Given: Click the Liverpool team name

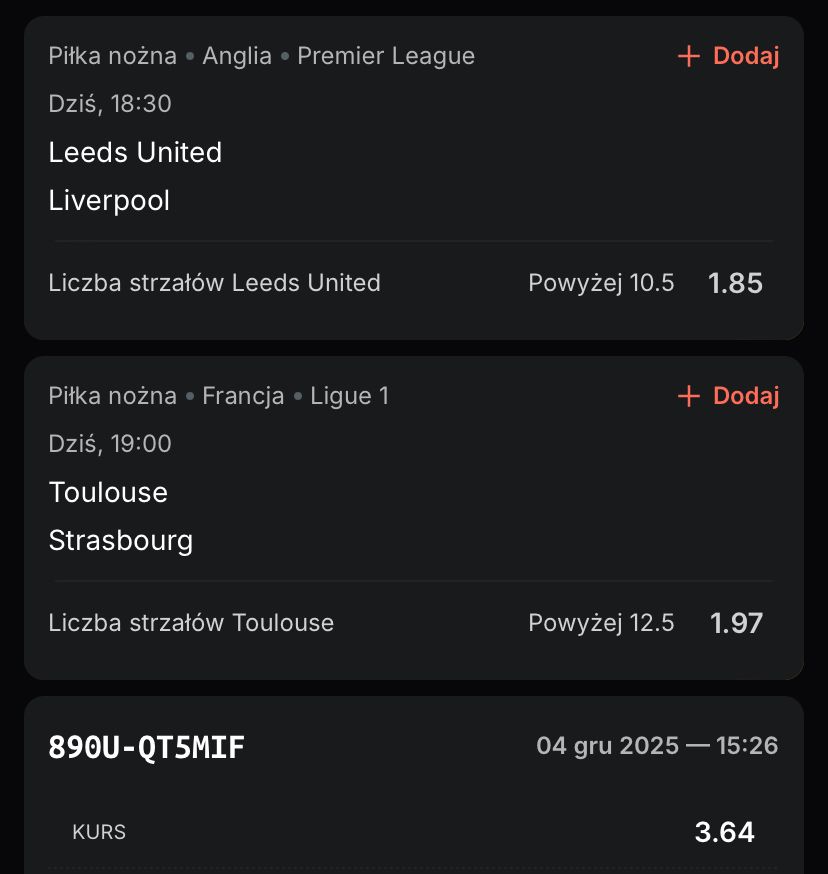Looking at the screenshot, I should (x=109, y=201).
